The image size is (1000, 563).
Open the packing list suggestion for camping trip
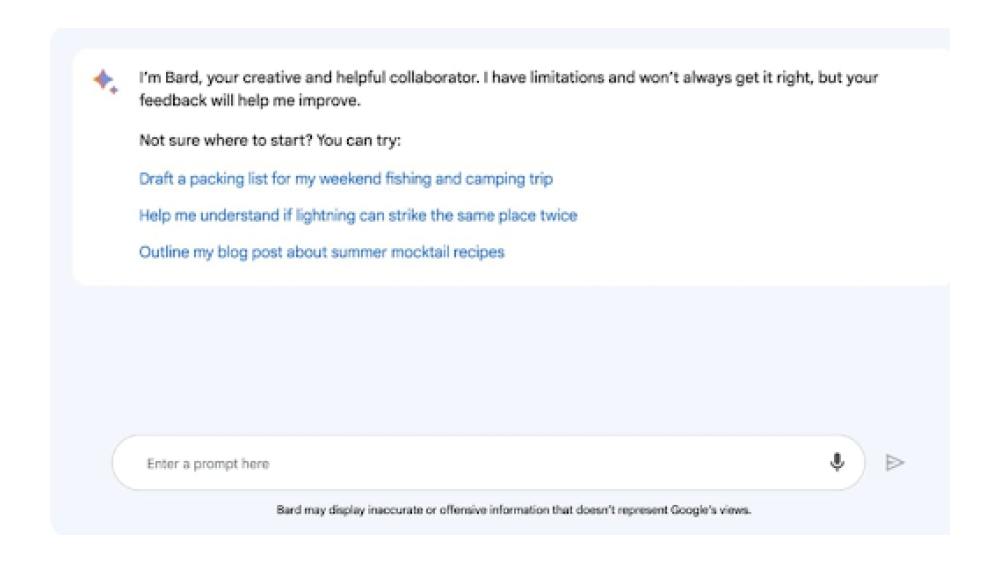(x=345, y=179)
